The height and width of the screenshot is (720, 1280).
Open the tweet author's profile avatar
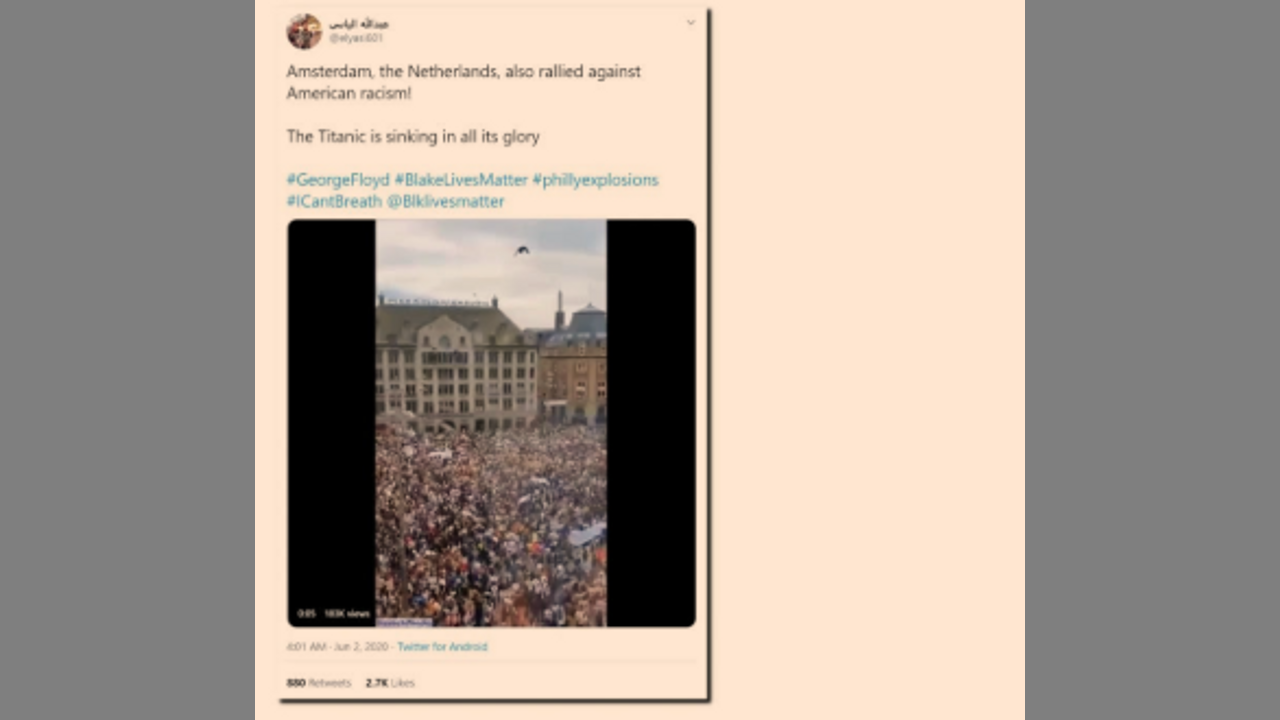[304, 31]
